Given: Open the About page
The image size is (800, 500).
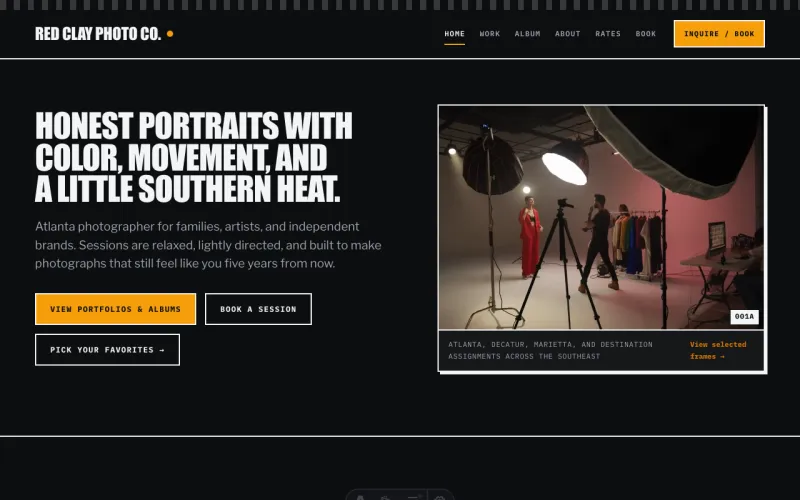Looking at the screenshot, I should (567, 34).
